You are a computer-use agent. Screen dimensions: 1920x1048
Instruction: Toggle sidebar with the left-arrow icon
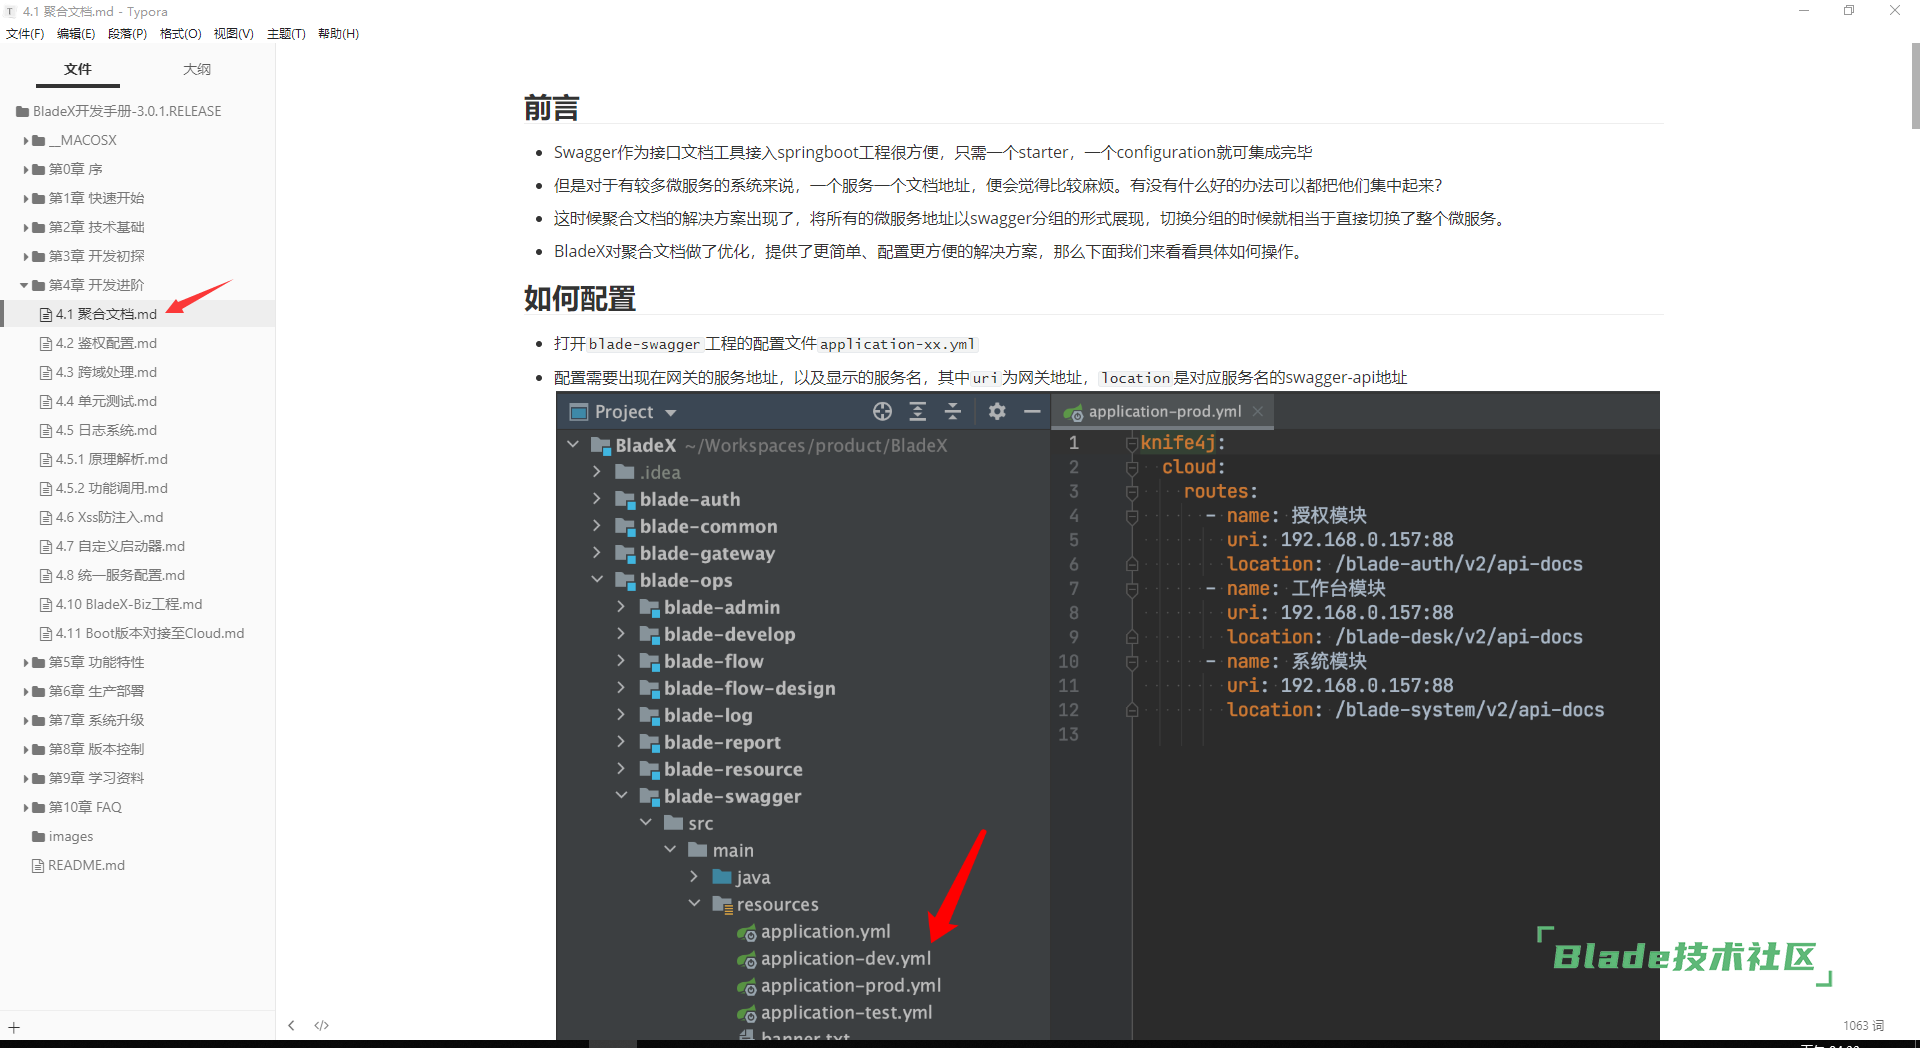pos(291,1025)
